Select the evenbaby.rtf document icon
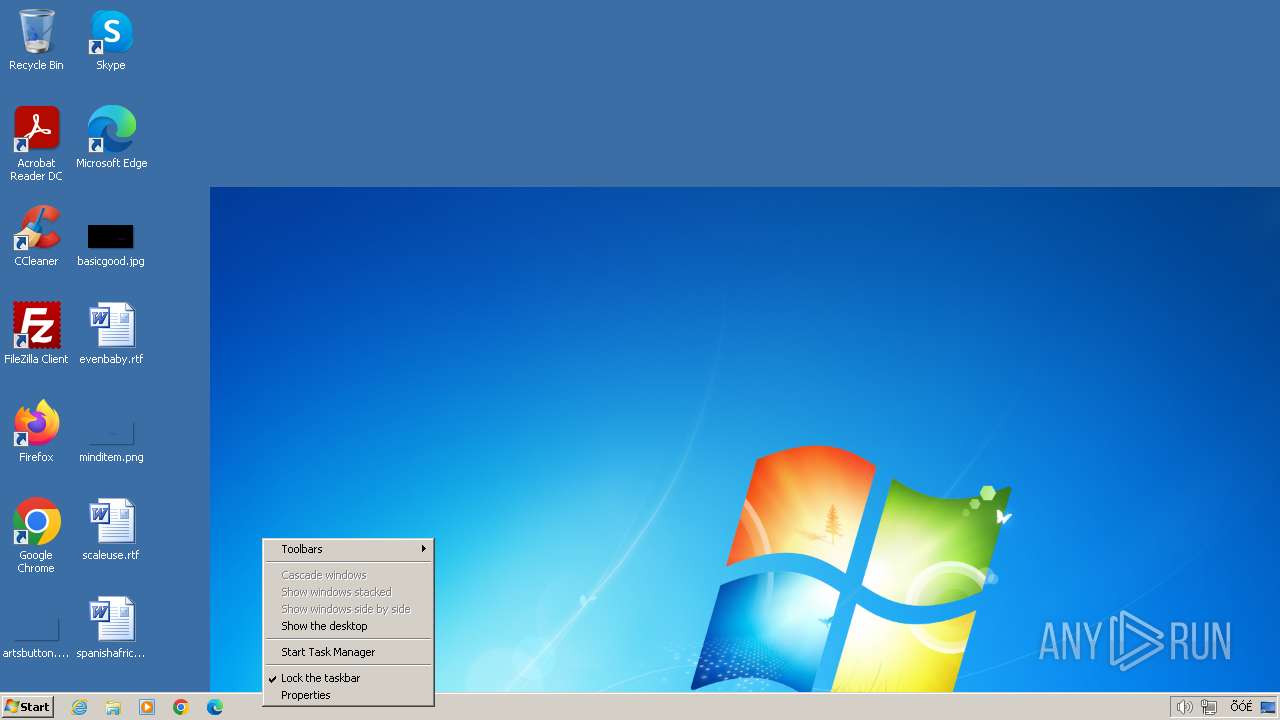1280x720 pixels. (x=111, y=325)
